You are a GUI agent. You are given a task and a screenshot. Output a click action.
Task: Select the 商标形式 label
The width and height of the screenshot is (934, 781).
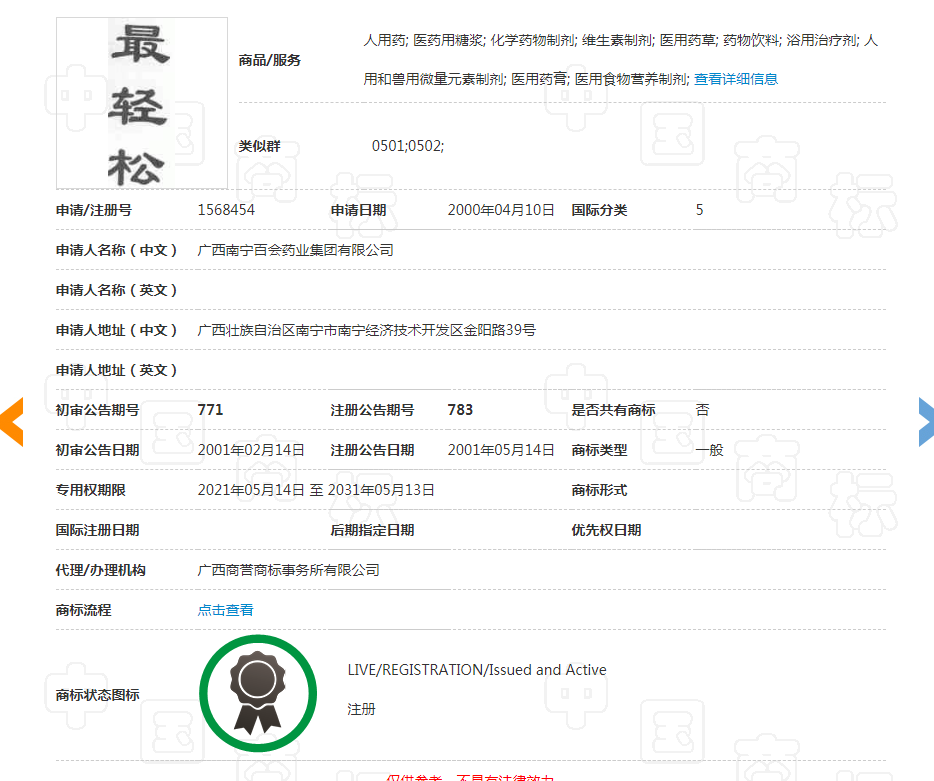click(x=599, y=490)
